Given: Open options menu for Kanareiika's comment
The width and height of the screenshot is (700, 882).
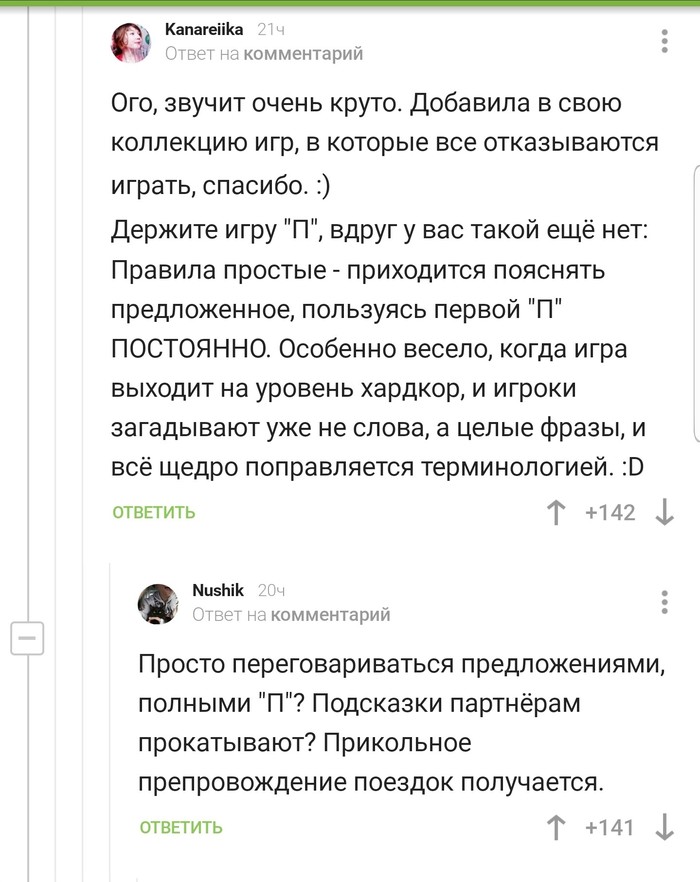Looking at the screenshot, I should (666, 42).
